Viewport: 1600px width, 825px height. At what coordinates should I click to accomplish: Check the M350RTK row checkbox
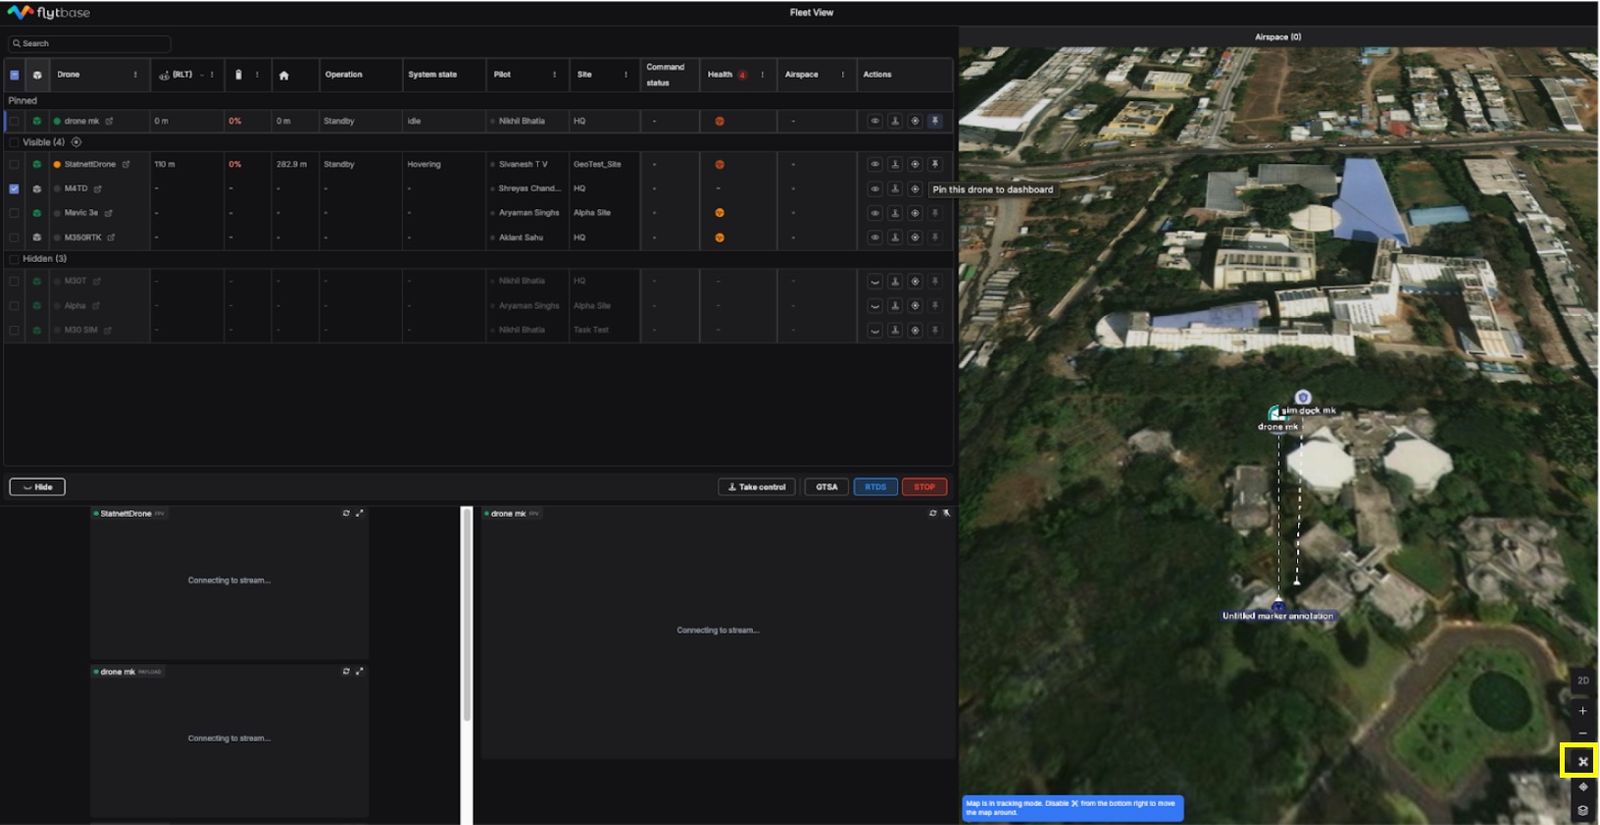[x=14, y=238]
